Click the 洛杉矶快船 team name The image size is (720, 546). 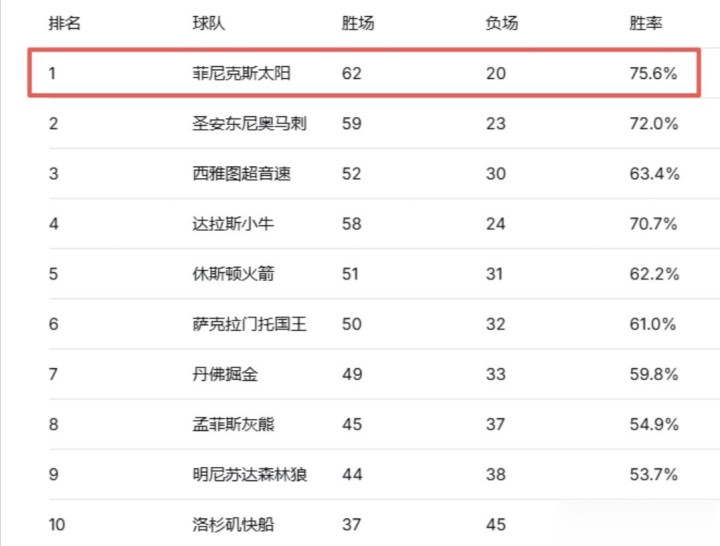[234, 524]
